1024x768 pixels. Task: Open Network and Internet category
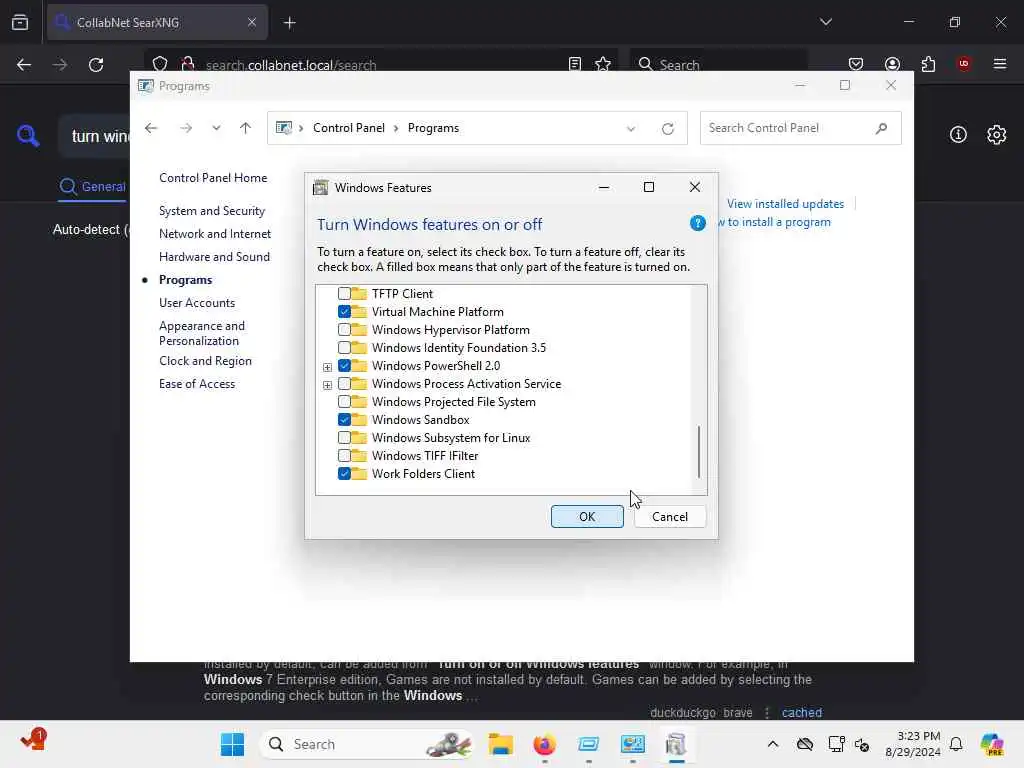click(215, 234)
